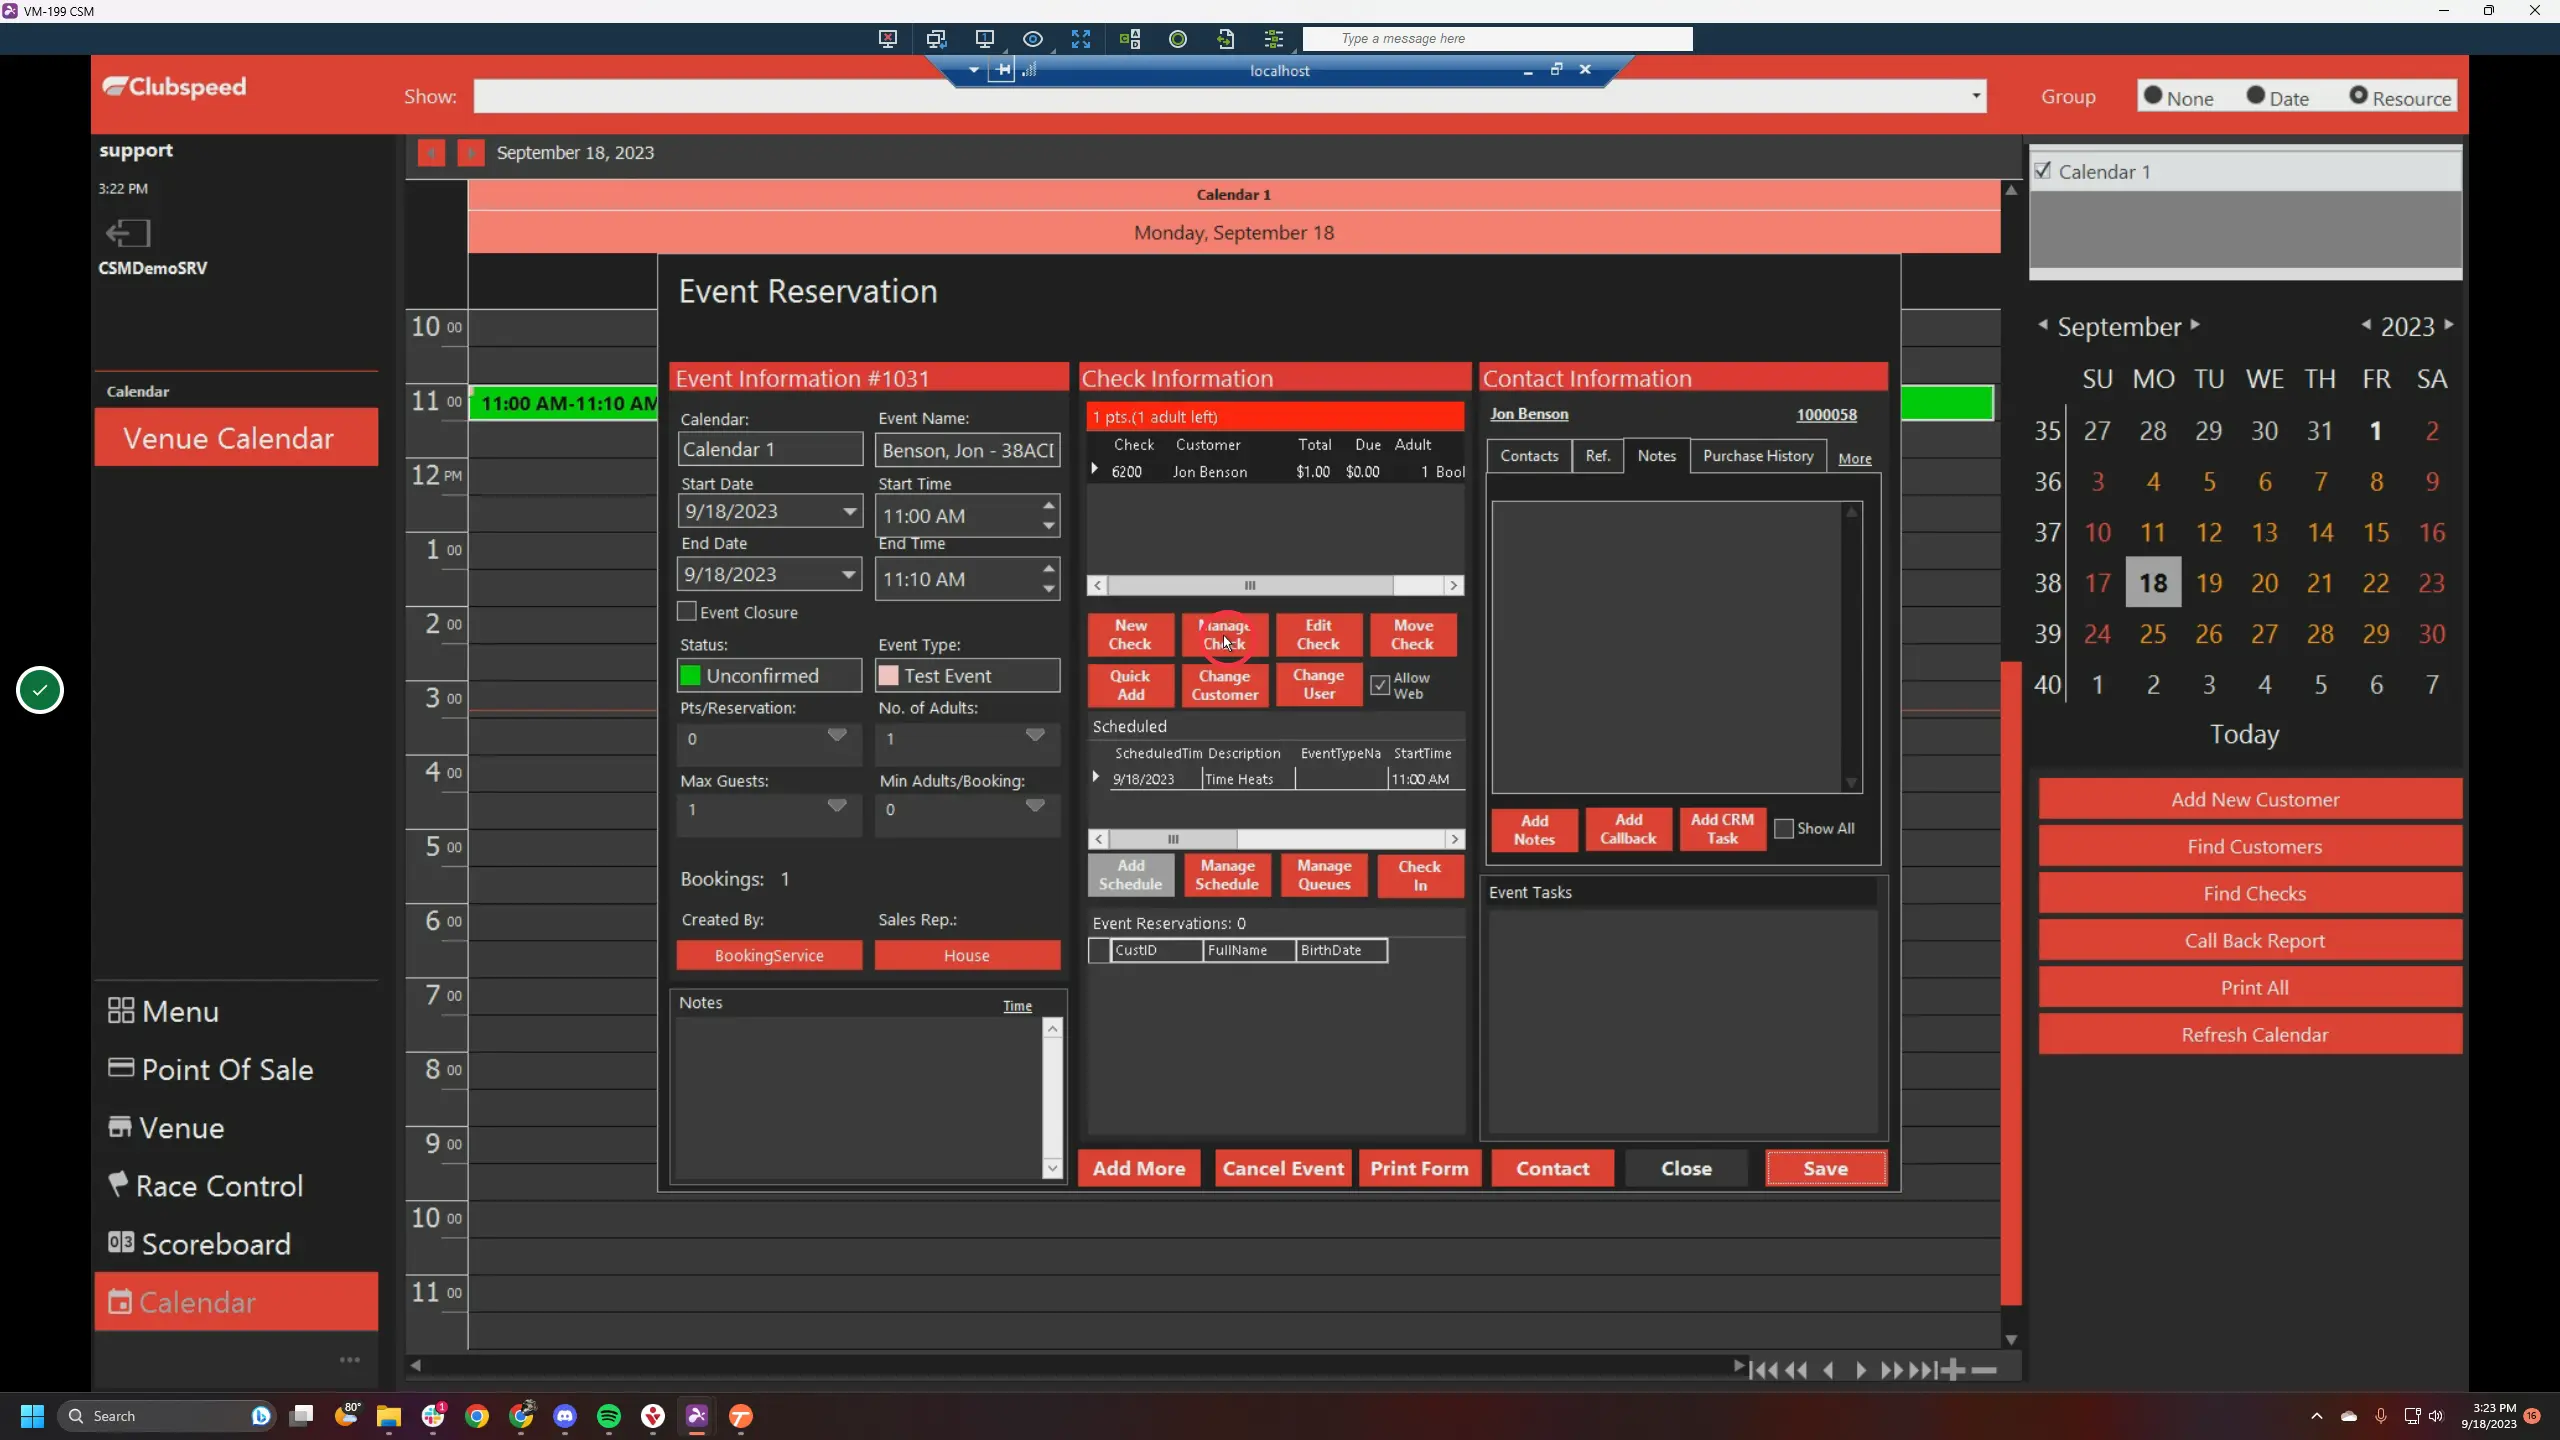Viewport: 2560px width, 1440px height.
Task: Toggle the Show All checkbox
Action: [x=1783, y=828]
